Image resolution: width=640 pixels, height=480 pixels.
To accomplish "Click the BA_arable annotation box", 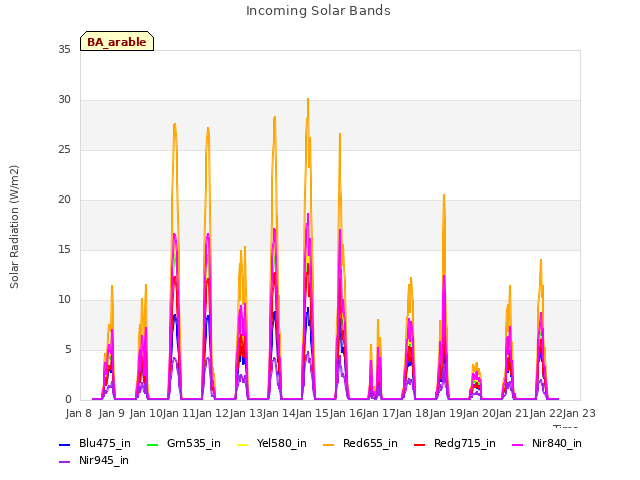I will pos(117,41).
